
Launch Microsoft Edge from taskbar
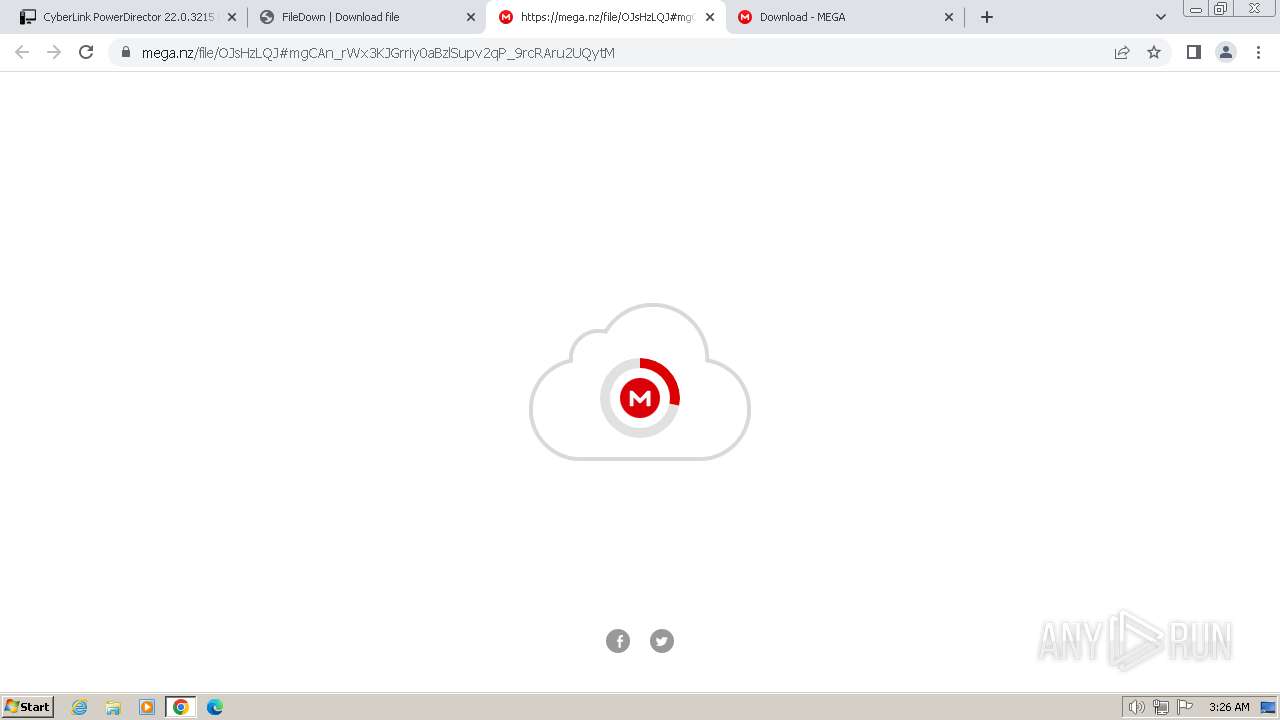(215, 707)
